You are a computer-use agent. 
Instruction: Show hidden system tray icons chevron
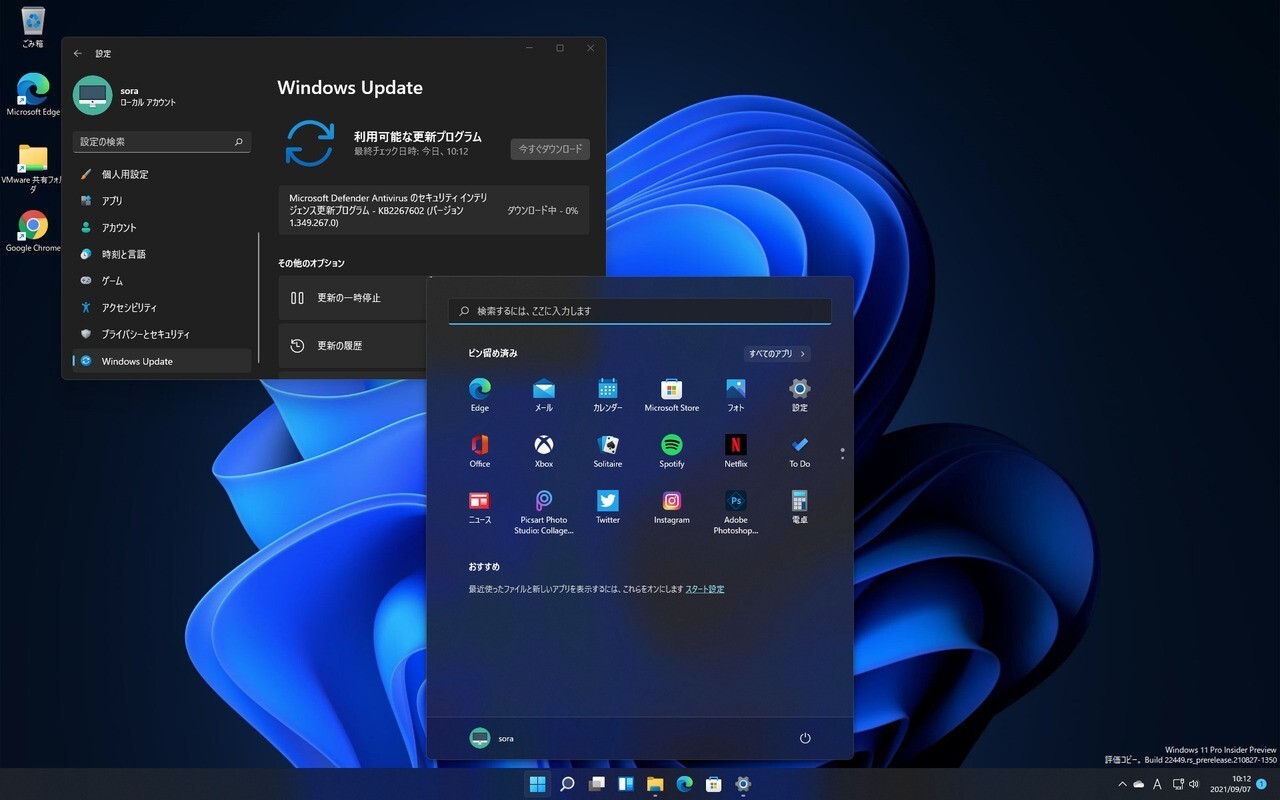1122,784
